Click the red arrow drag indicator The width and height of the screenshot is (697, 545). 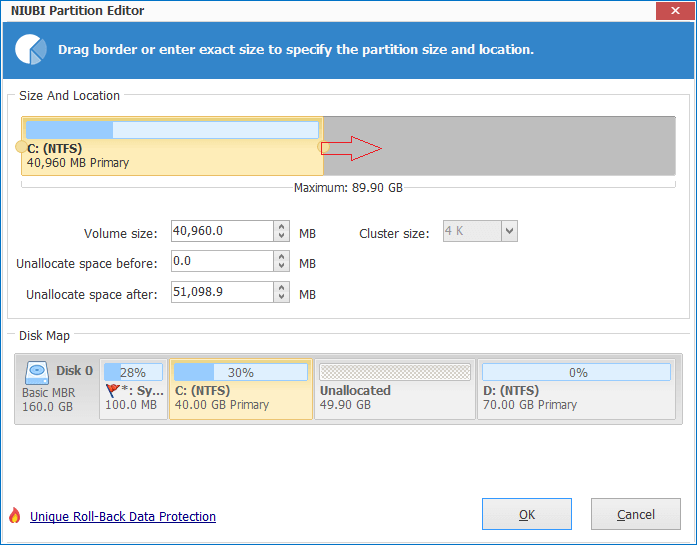(x=353, y=148)
